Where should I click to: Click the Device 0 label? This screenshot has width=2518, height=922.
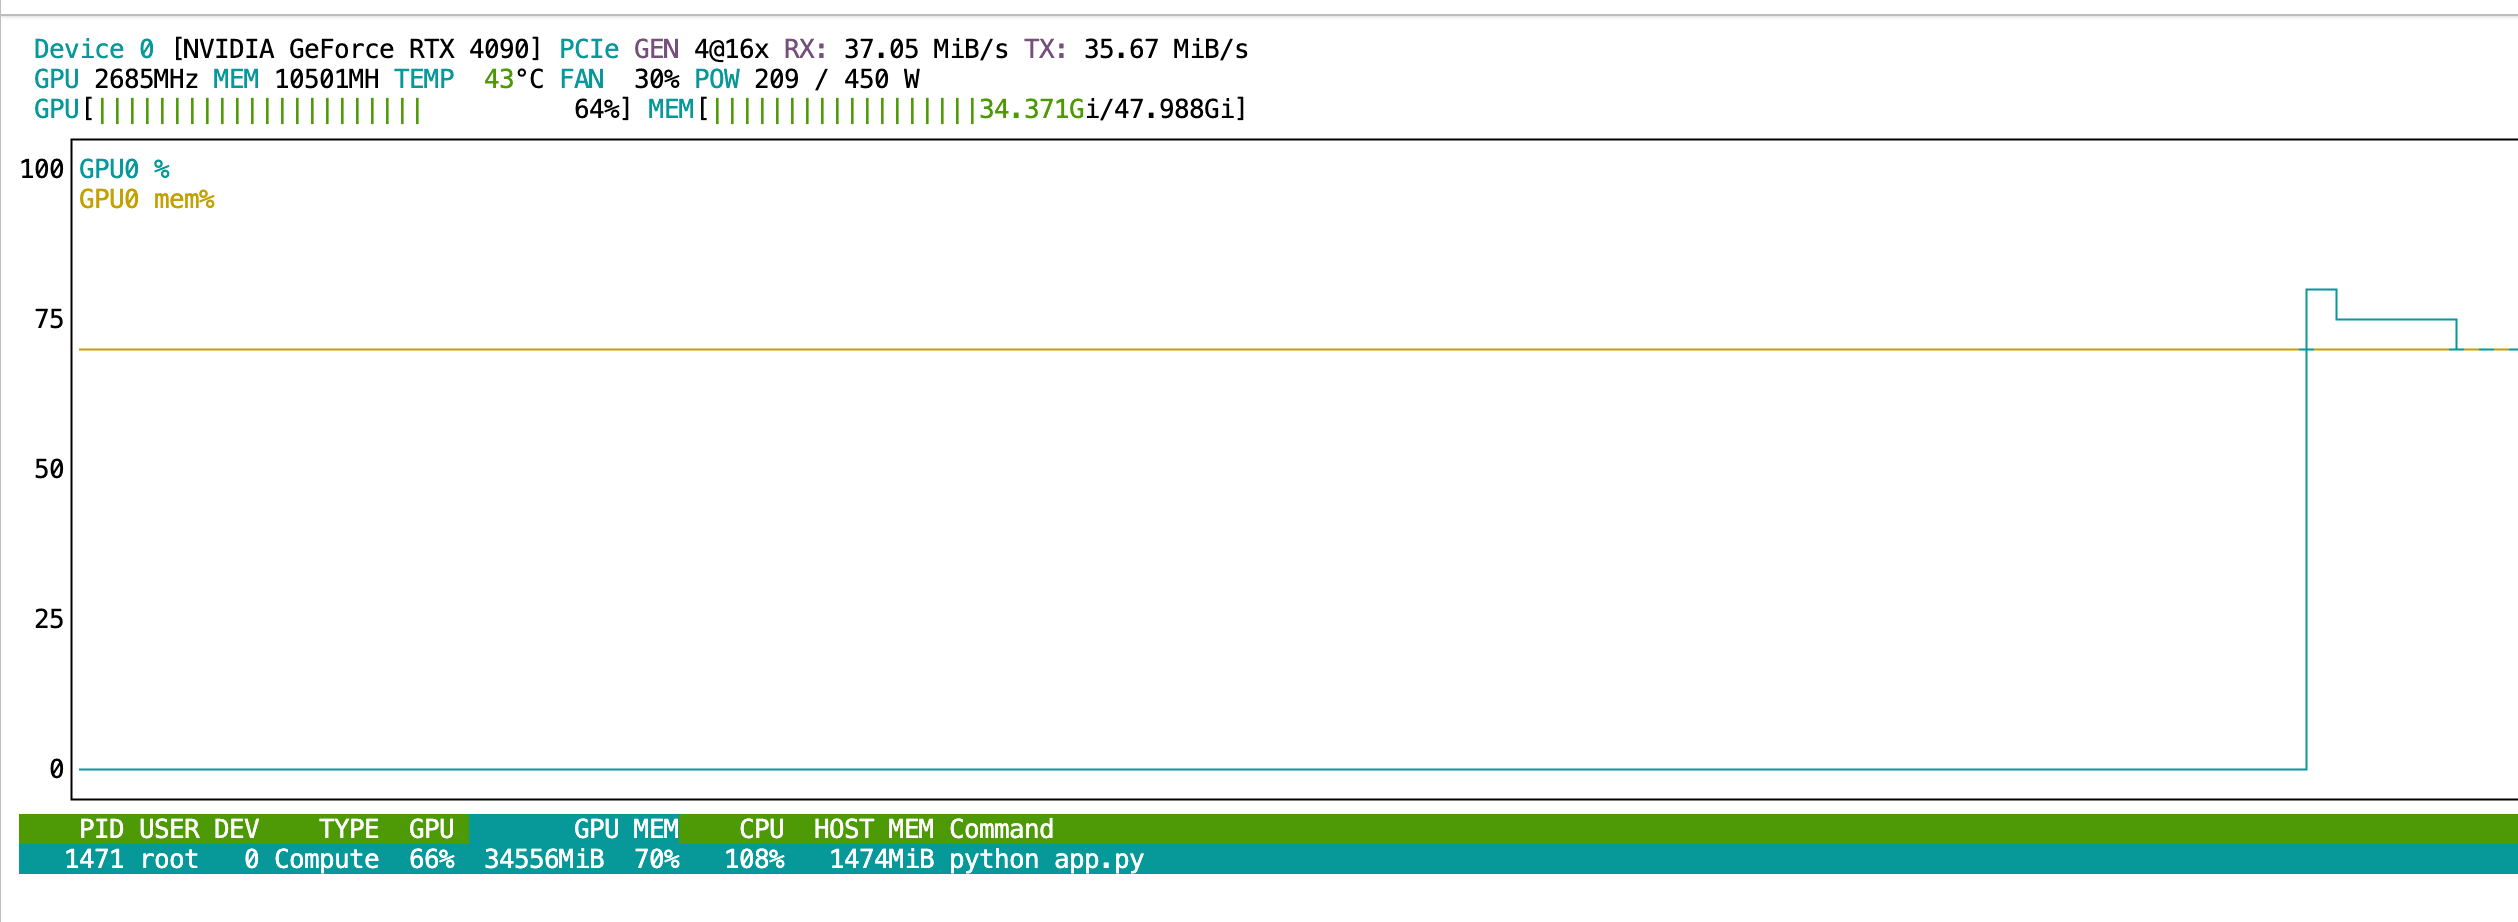click(93, 49)
